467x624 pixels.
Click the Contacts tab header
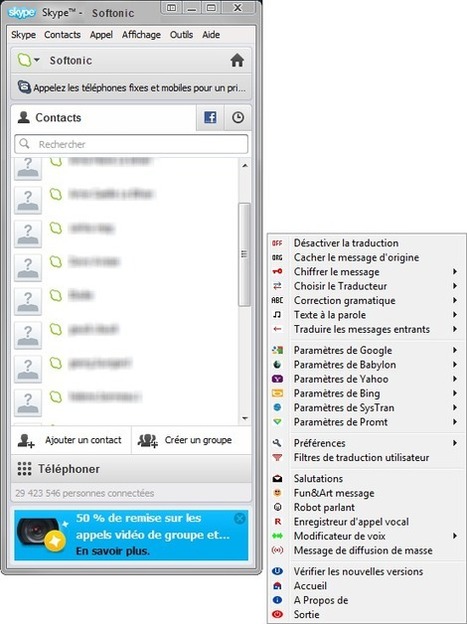coord(104,117)
